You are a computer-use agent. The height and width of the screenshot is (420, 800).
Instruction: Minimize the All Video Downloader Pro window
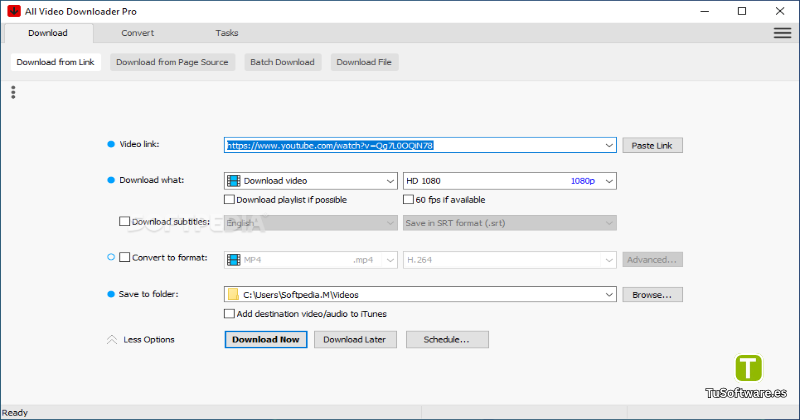coord(705,11)
